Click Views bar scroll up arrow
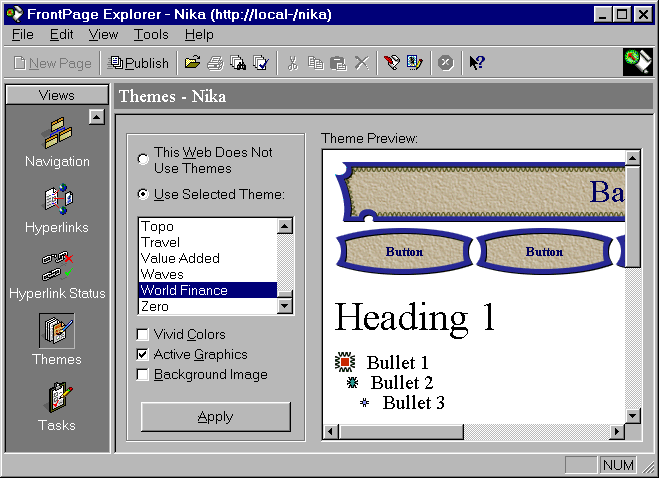Image resolution: width=659 pixels, height=478 pixels. 97,117
